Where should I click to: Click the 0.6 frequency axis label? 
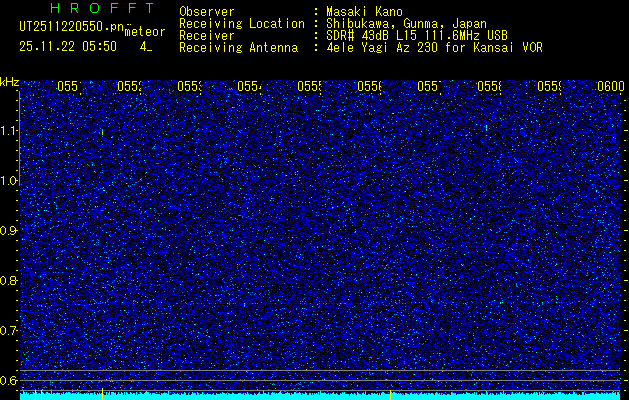click(9, 380)
